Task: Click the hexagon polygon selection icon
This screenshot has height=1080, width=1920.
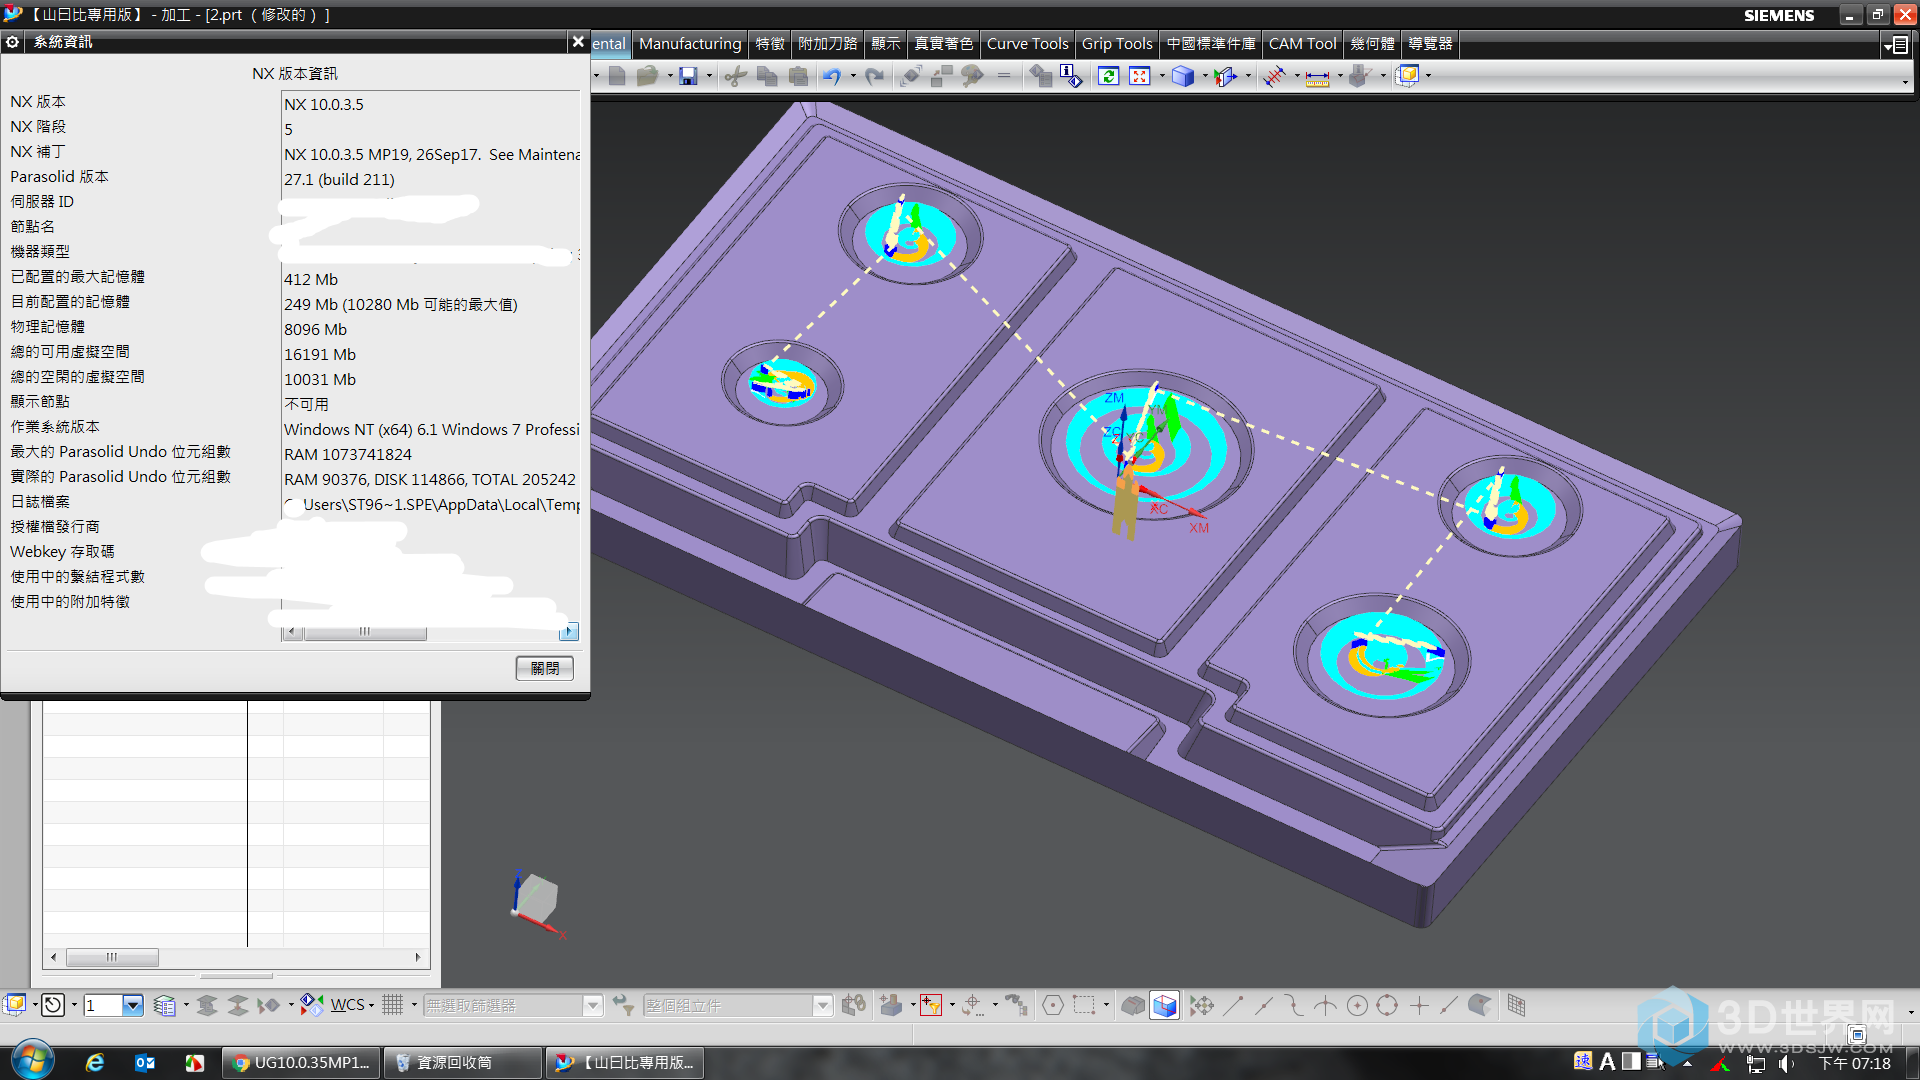Action: coord(1053,1005)
